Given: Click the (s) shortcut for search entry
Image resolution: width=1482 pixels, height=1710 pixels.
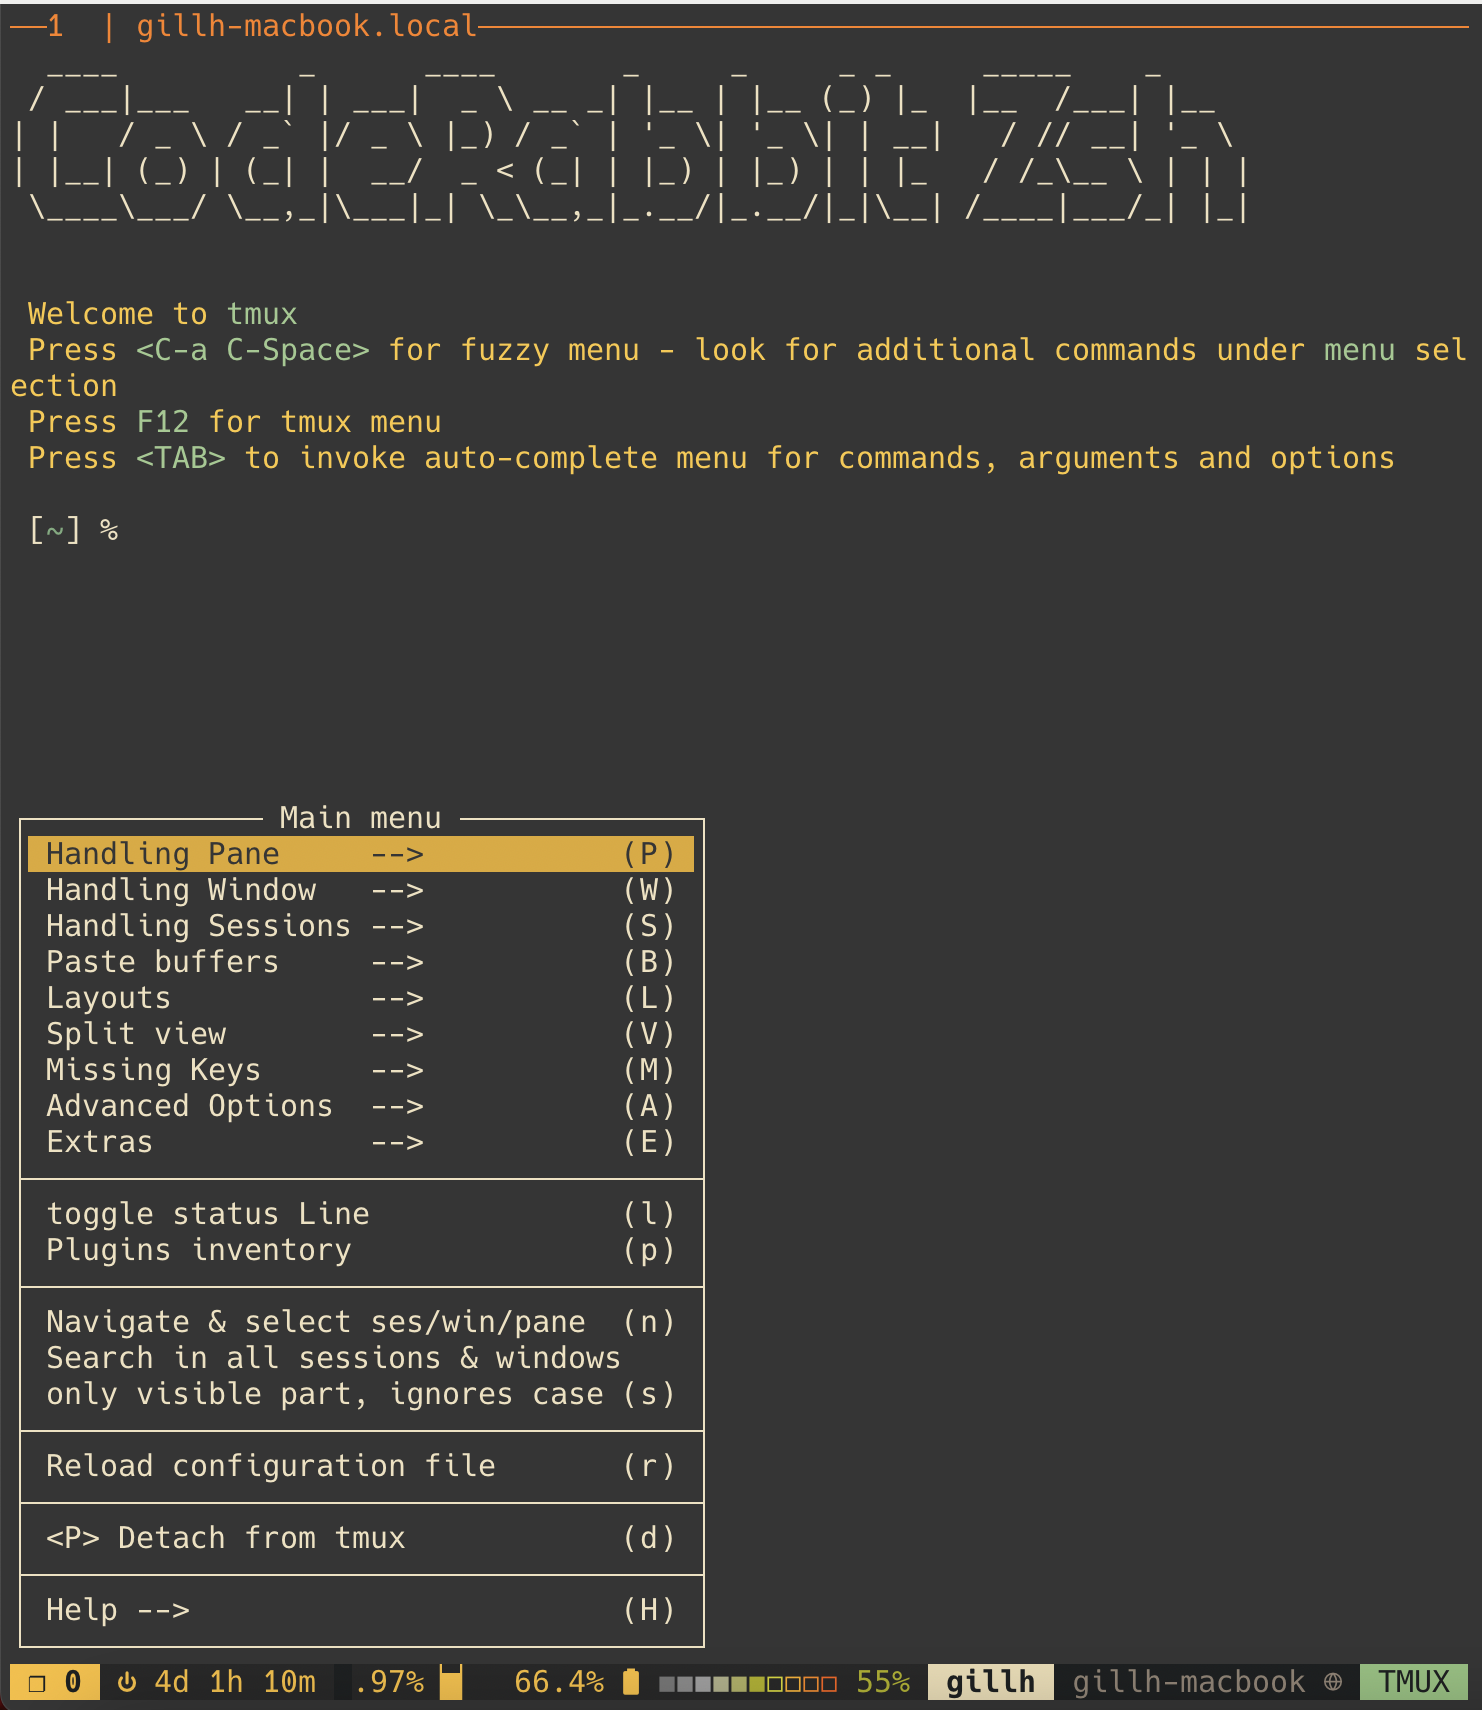Looking at the screenshot, I should 649,1394.
